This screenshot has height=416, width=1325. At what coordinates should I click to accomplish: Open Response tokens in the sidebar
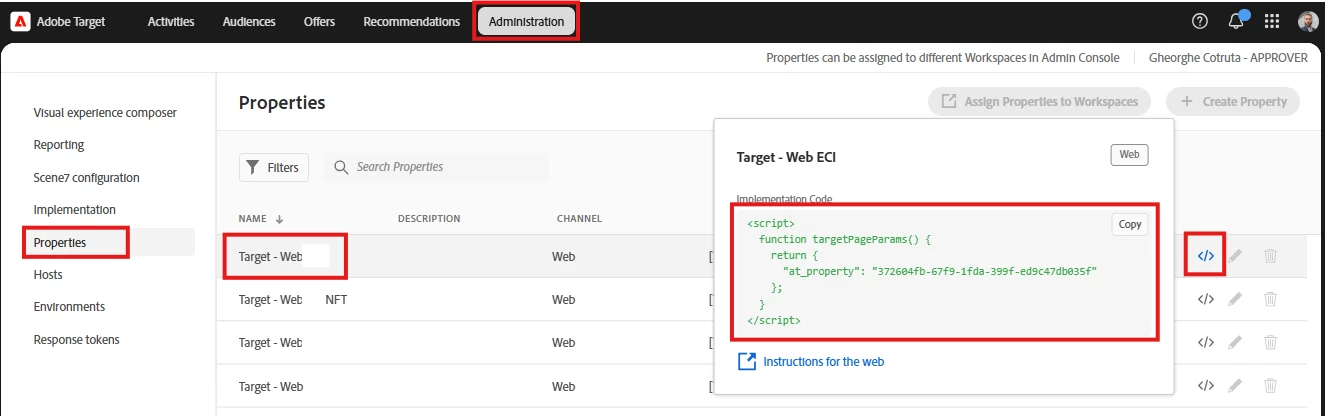76,340
